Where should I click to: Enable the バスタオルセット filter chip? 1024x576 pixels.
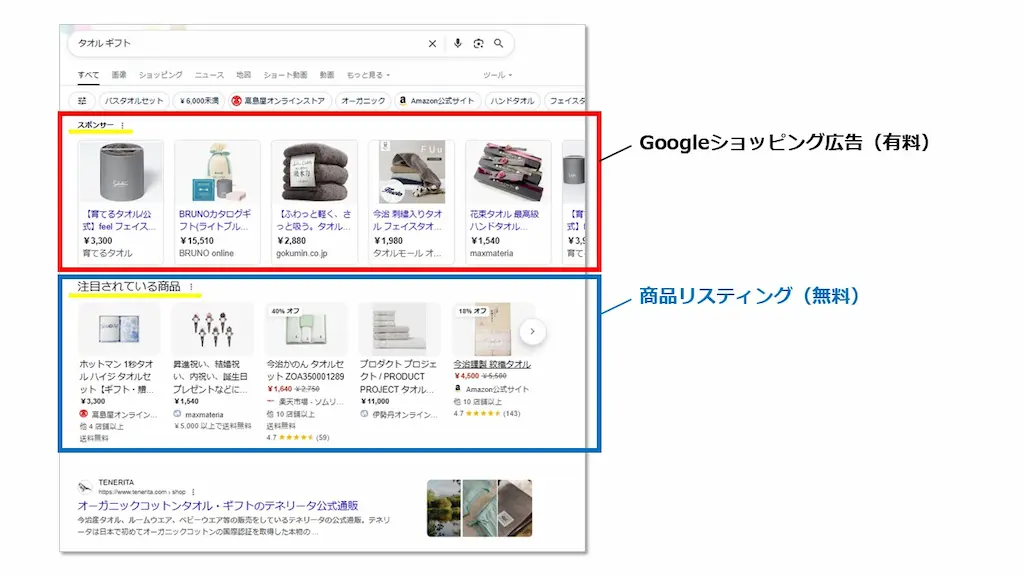pos(134,99)
